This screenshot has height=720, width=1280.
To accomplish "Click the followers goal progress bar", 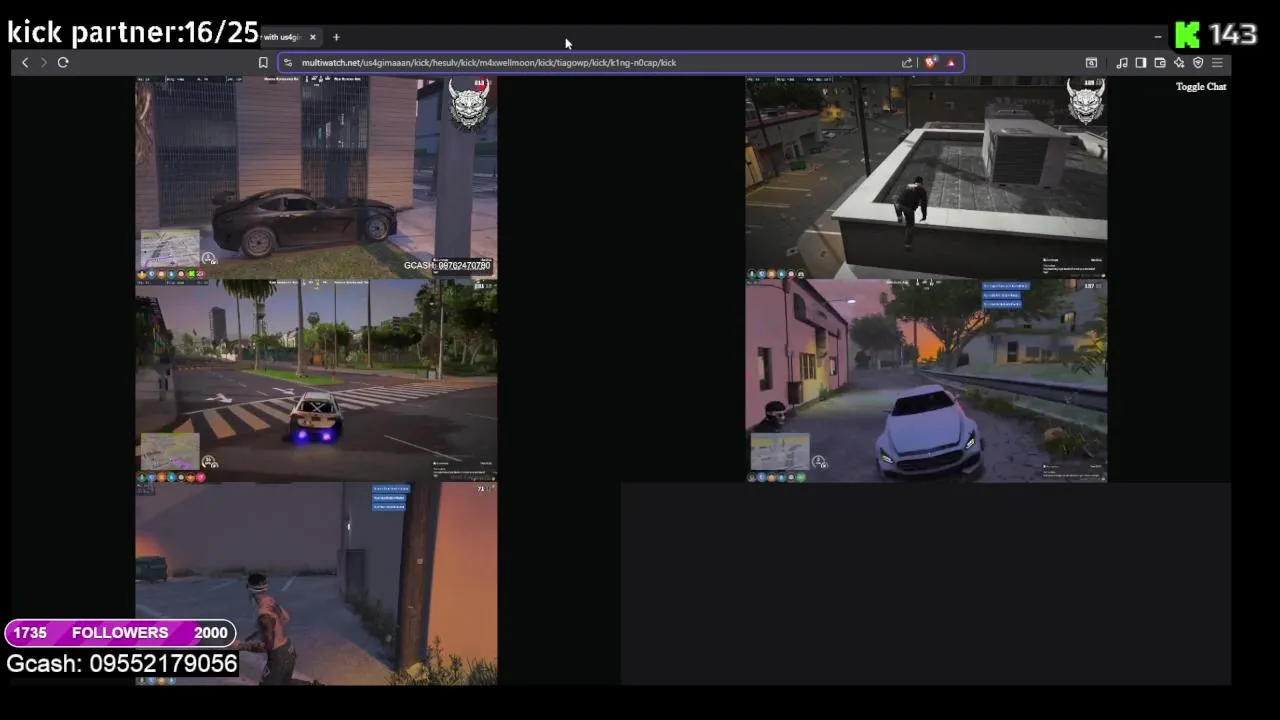I will pos(120,633).
